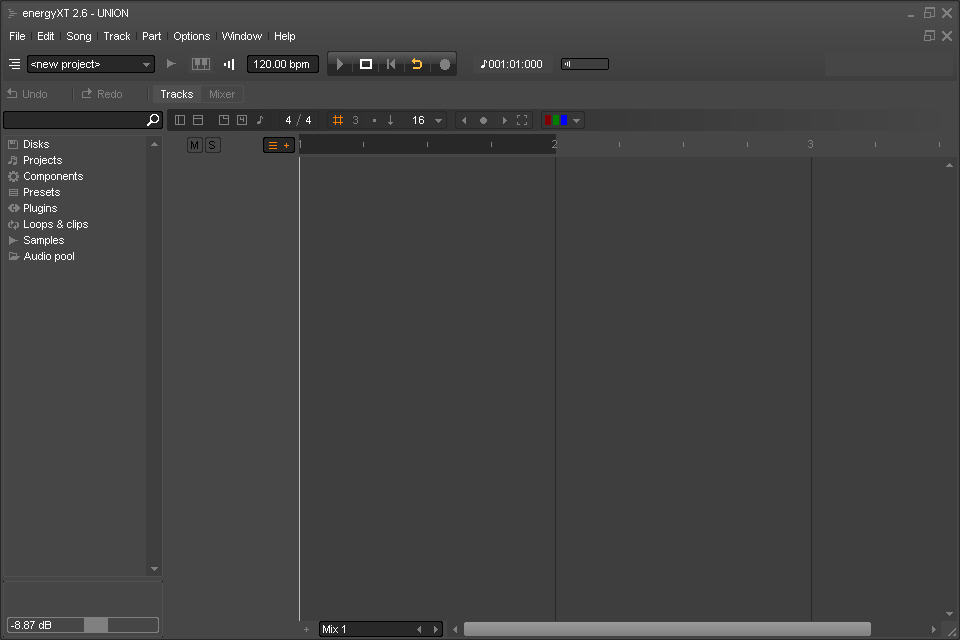Open the Song menu
This screenshot has height=640, width=960.
click(x=79, y=36)
